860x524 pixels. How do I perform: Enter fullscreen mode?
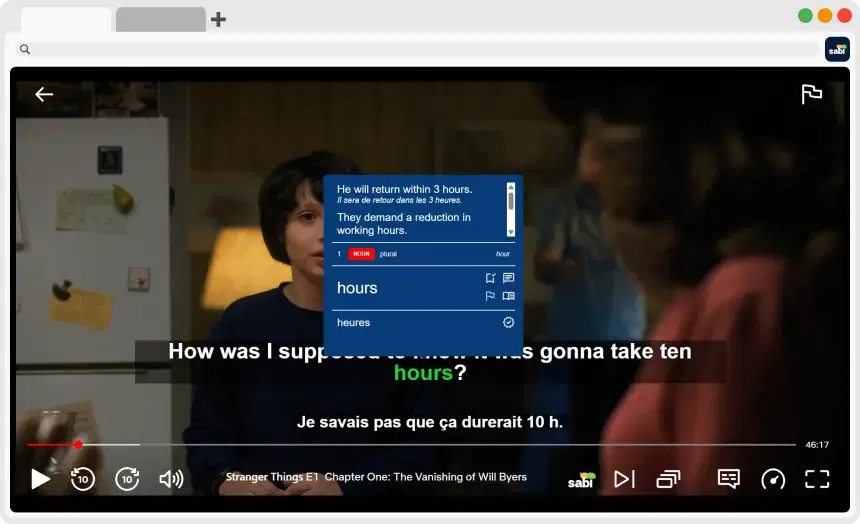point(817,479)
